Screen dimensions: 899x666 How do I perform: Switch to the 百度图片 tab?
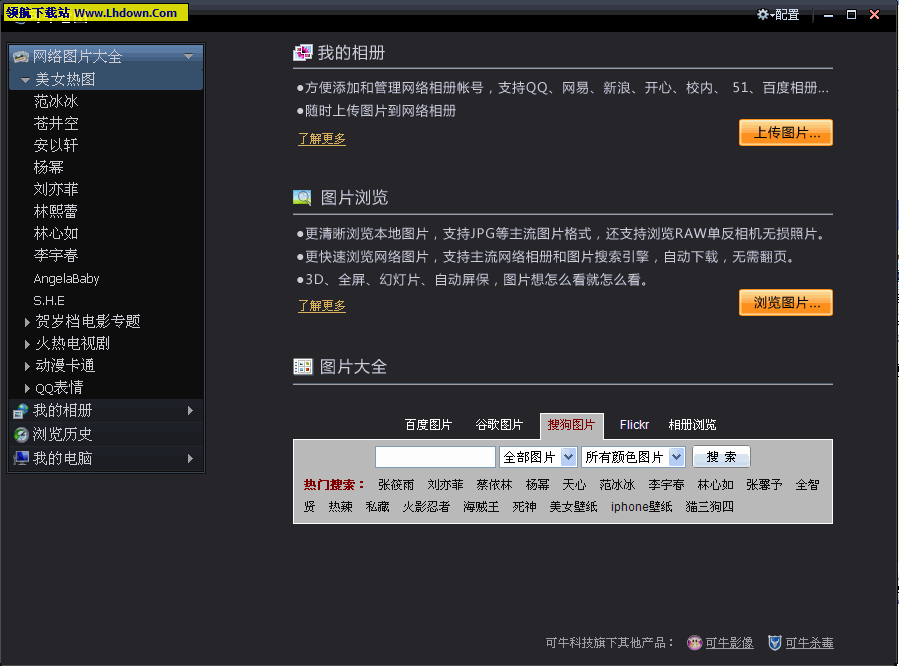pos(428,425)
